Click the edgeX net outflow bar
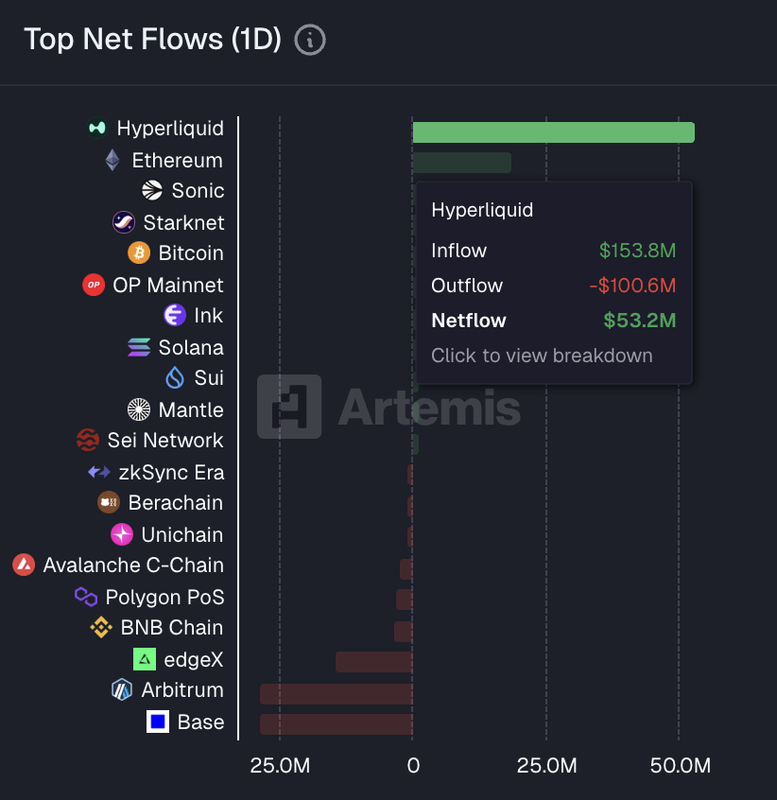 click(374, 662)
